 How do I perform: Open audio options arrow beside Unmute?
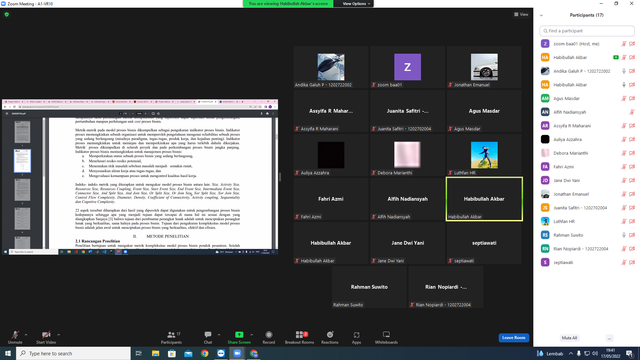(x=26, y=335)
